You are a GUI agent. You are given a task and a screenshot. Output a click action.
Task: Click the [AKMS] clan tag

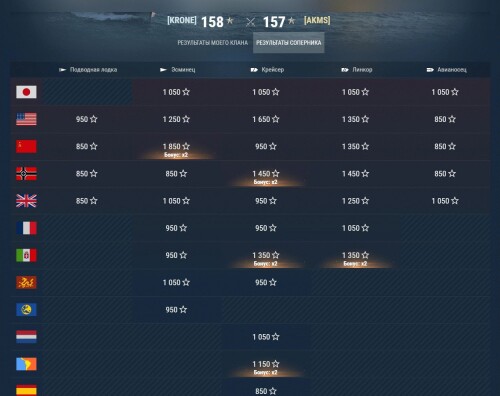coord(317,20)
